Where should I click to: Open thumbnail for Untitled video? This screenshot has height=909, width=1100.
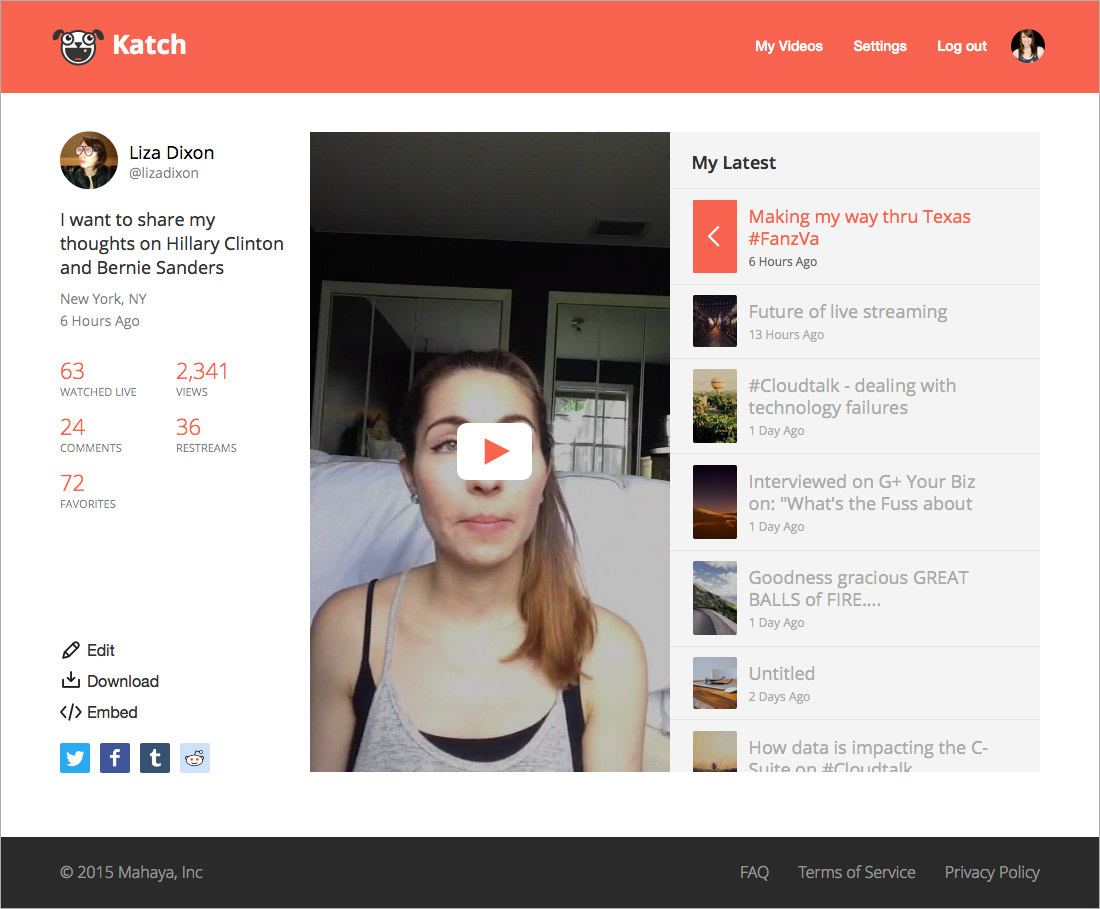715,683
